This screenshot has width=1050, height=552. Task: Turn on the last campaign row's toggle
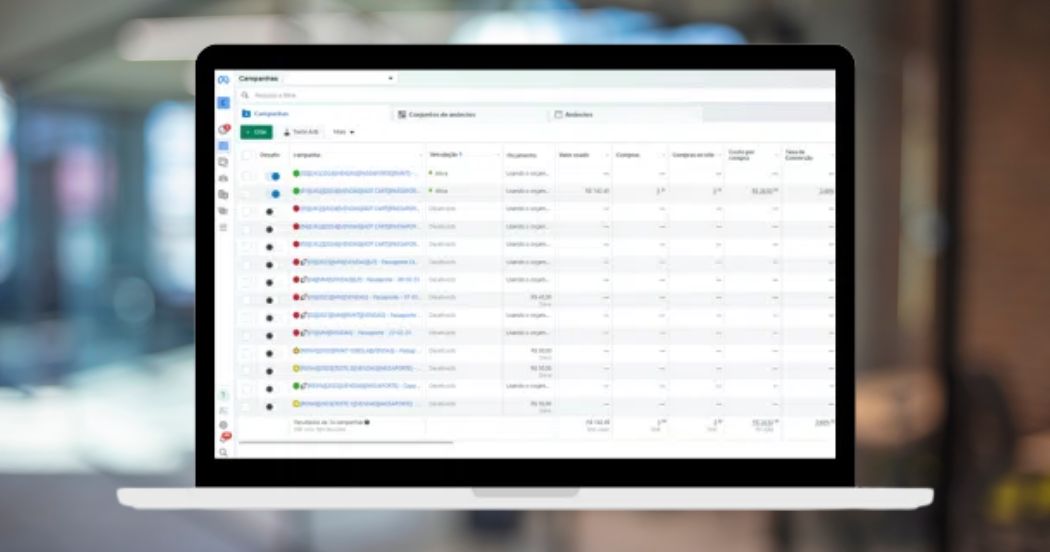point(269,406)
